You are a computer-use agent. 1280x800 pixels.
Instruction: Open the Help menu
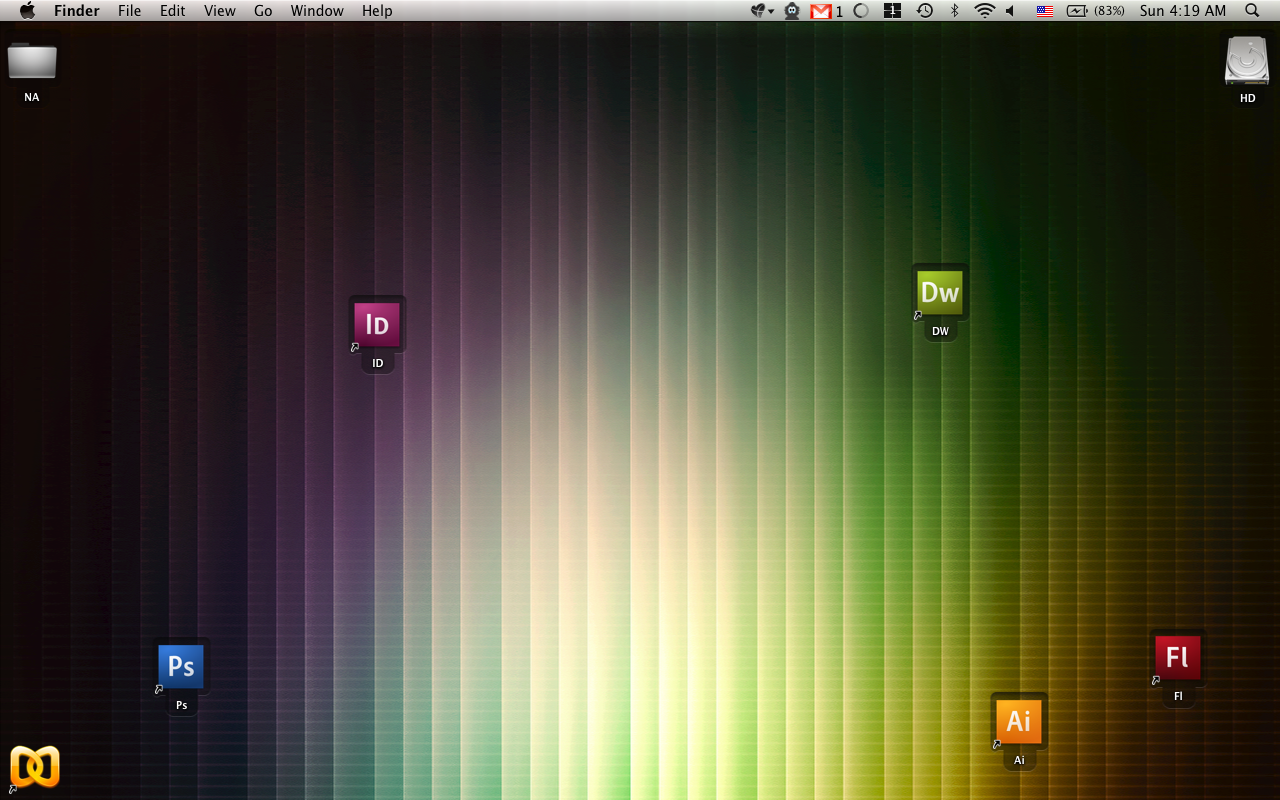point(377,10)
